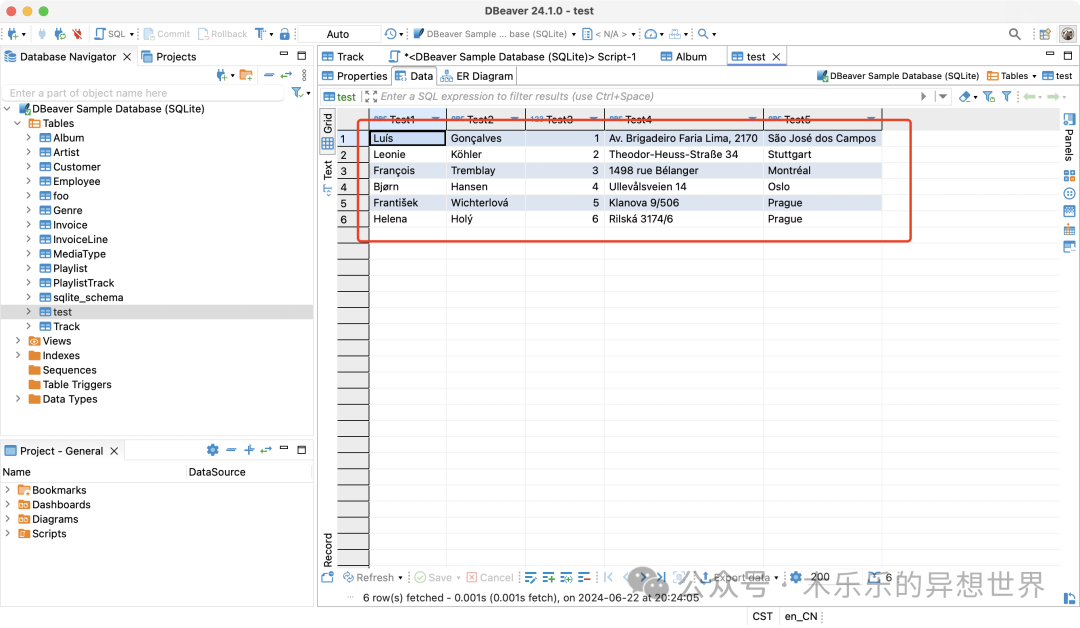Switch to the Album editor tab
The width and height of the screenshot is (1080, 628).
[684, 56]
